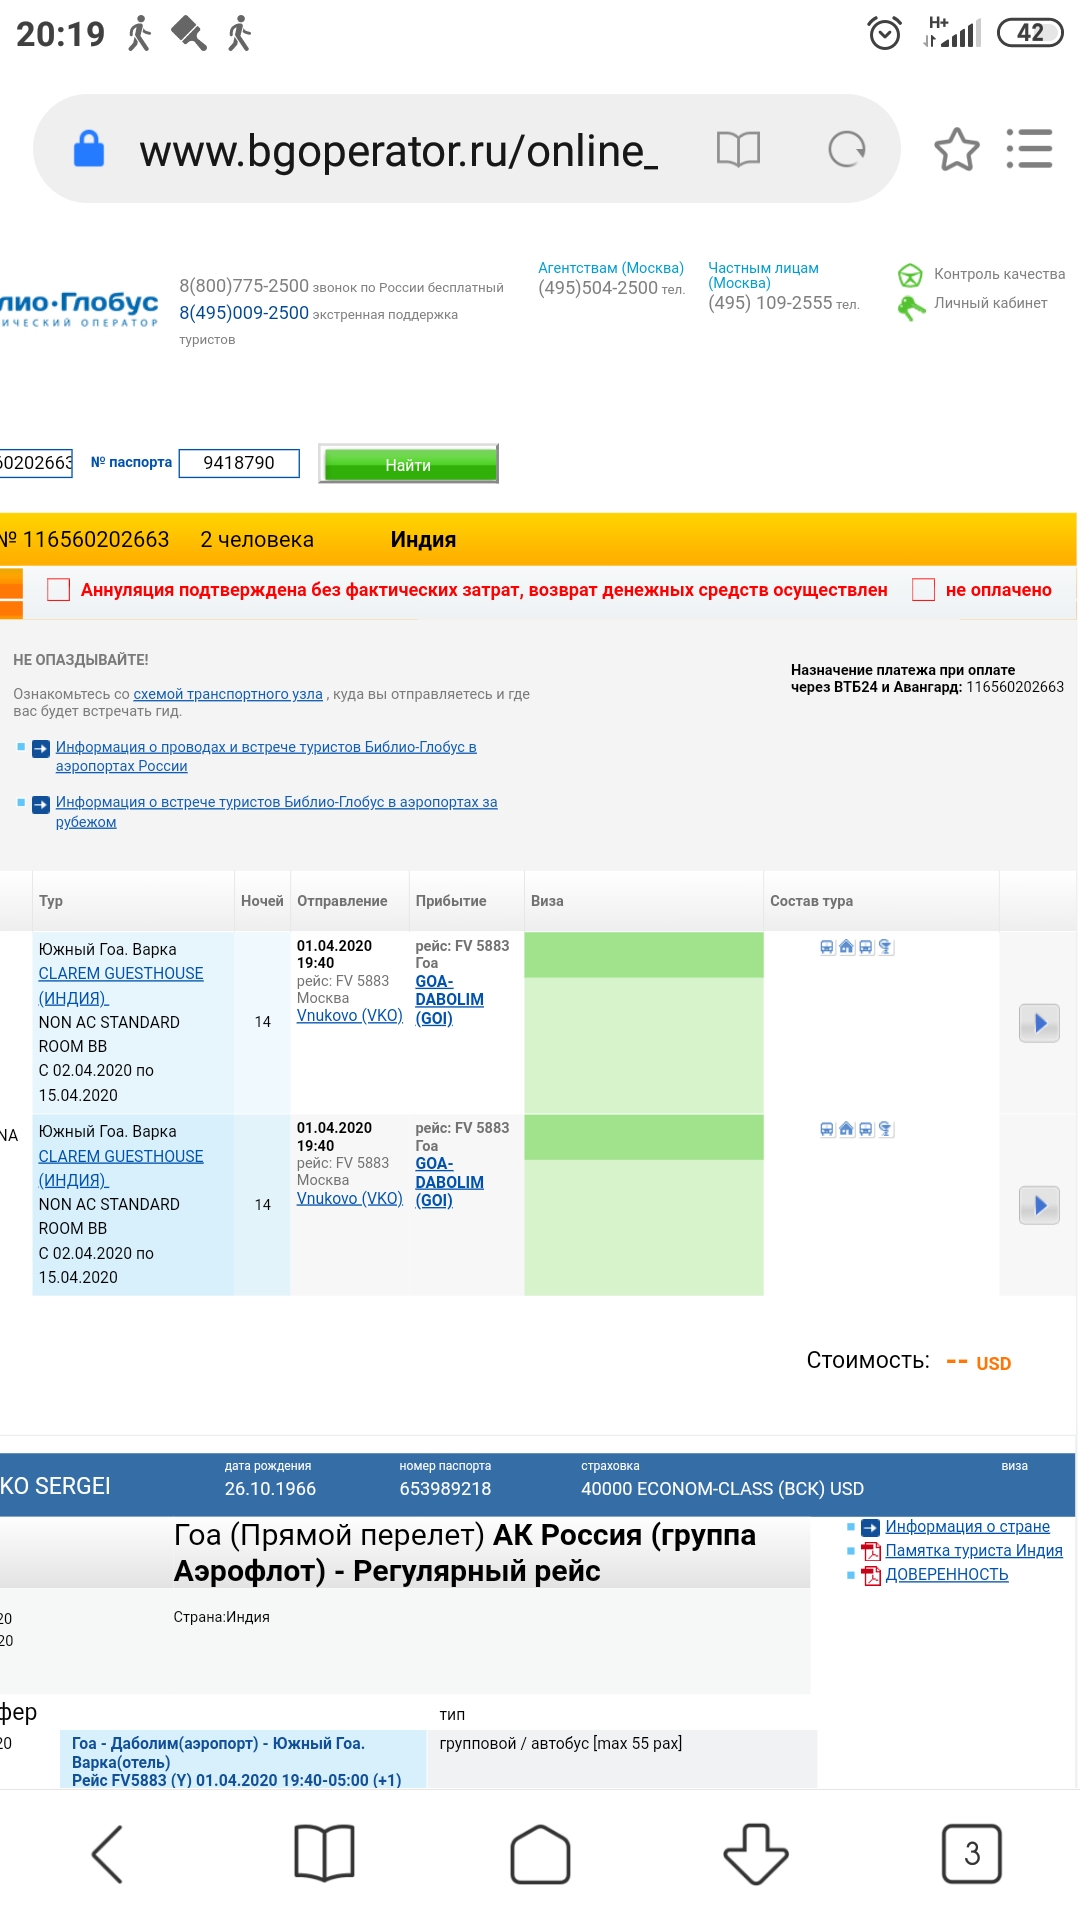Open info about meeting tourists in Russian airports

pos(266,756)
